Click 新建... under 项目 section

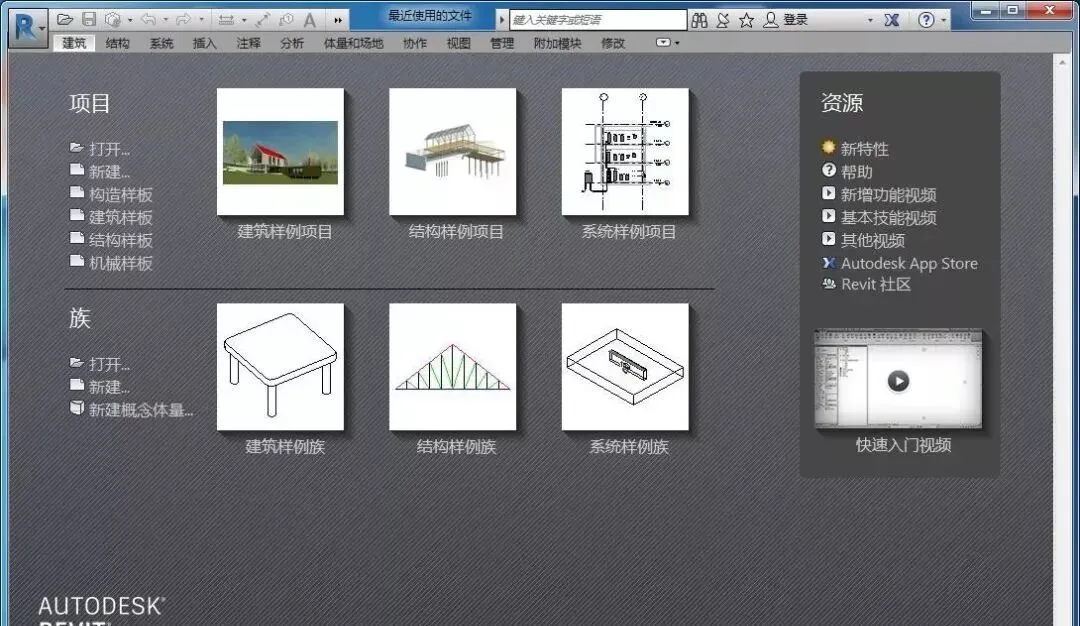pyautogui.click(x=101, y=171)
